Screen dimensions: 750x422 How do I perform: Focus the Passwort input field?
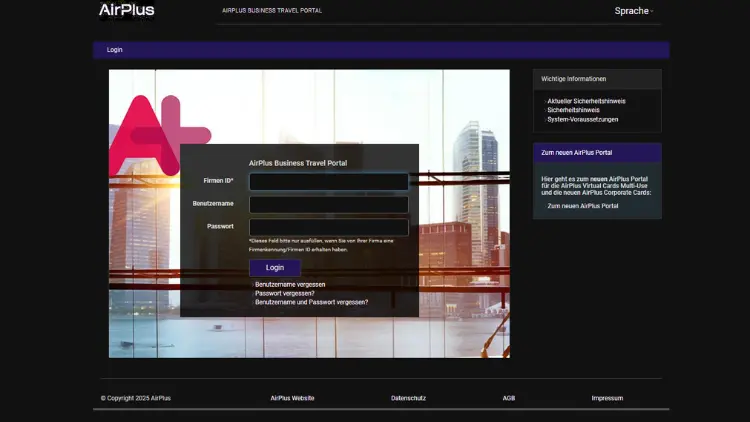click(x=329, y=227)
